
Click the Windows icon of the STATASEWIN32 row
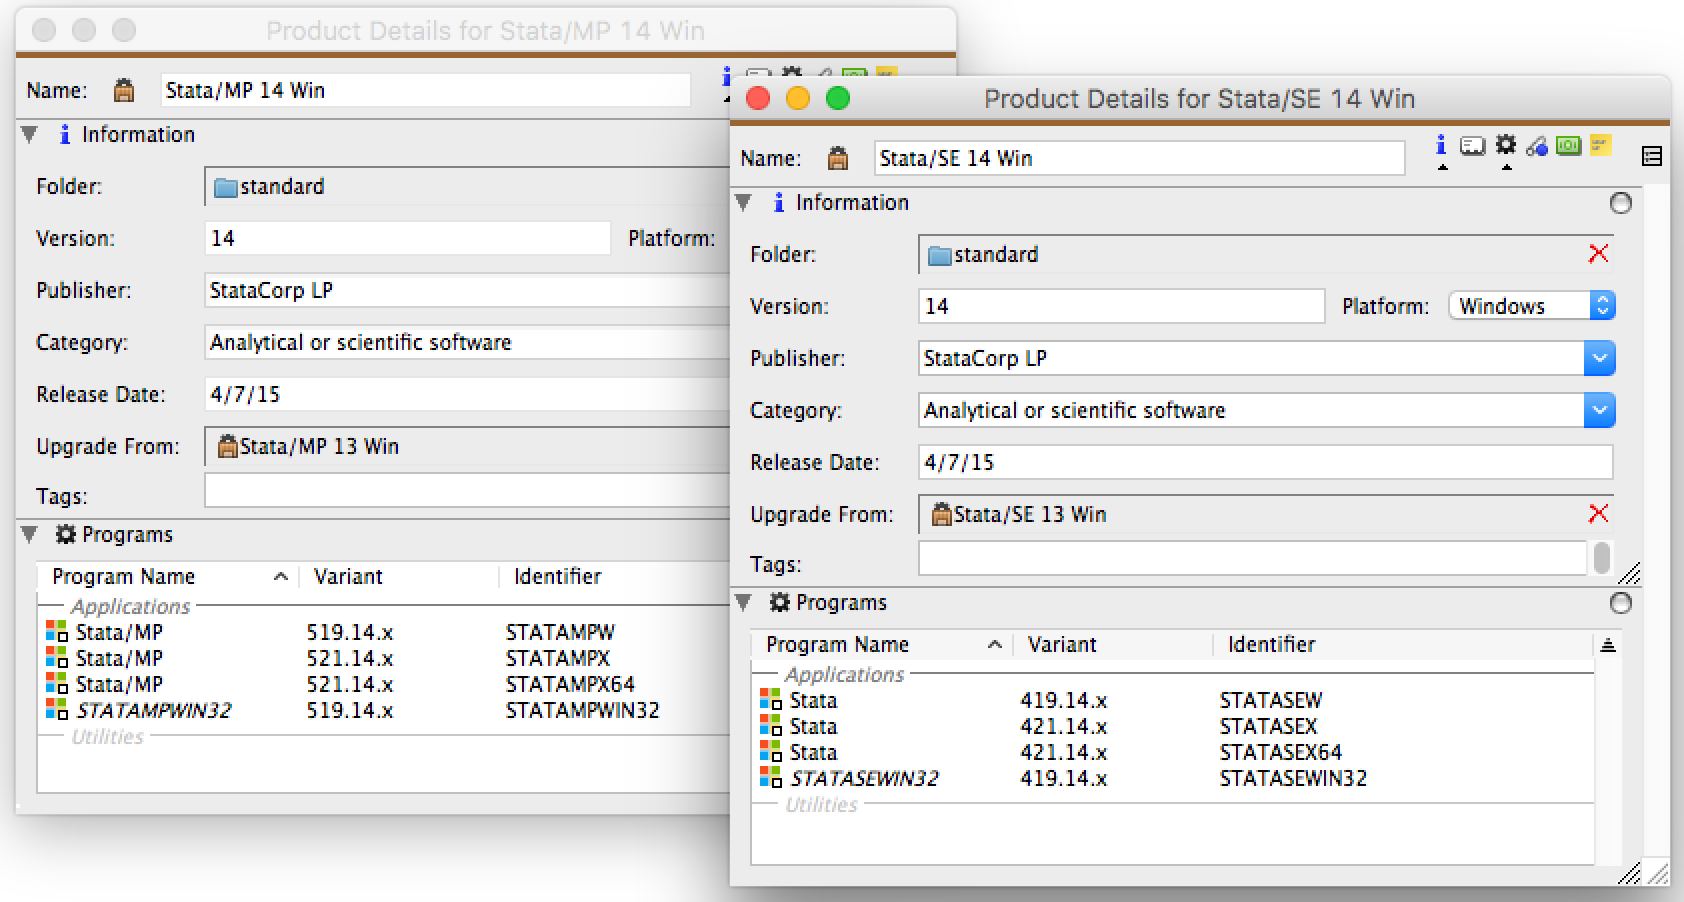click(770, 778)
